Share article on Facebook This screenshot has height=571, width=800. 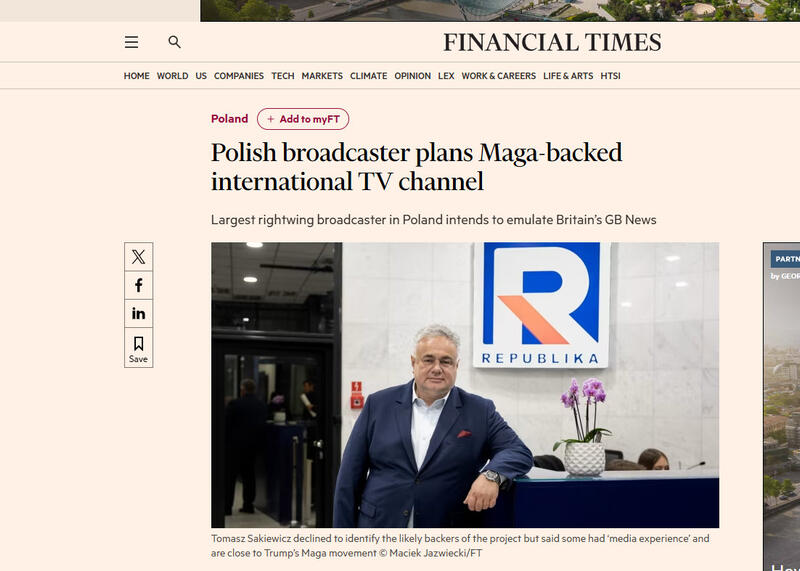(138, 285)
